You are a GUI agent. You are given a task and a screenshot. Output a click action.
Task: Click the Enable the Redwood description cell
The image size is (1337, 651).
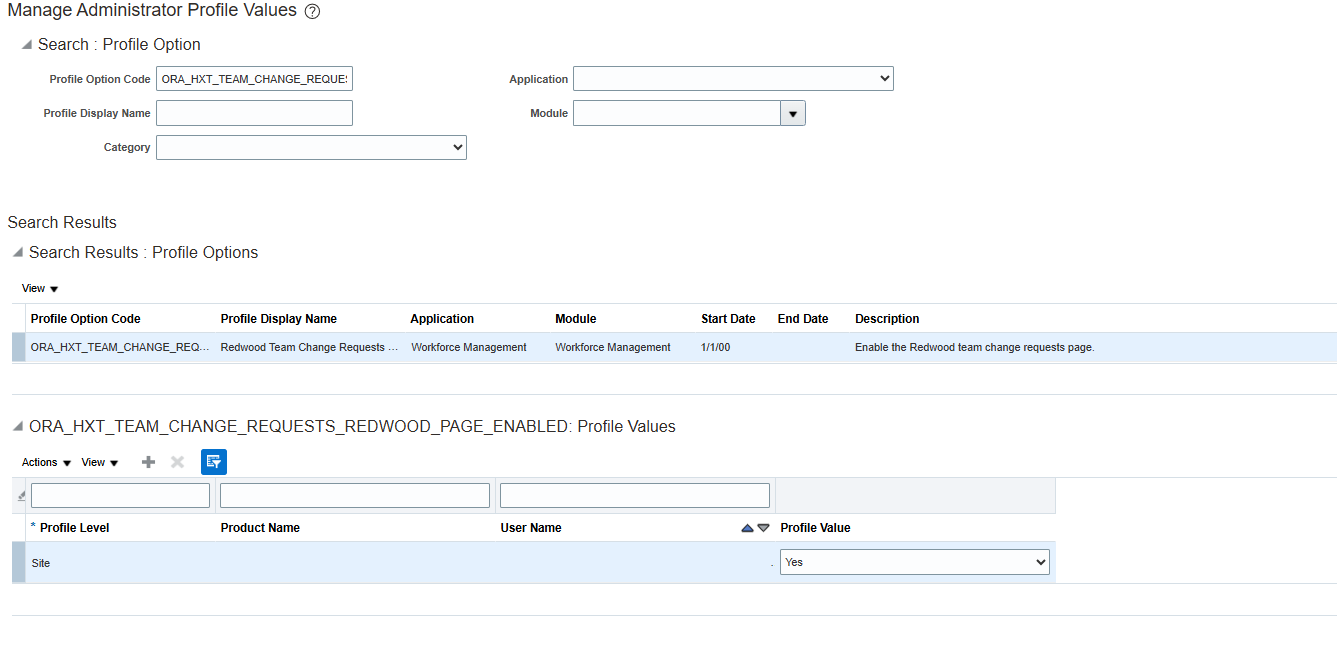click(975, 347)
